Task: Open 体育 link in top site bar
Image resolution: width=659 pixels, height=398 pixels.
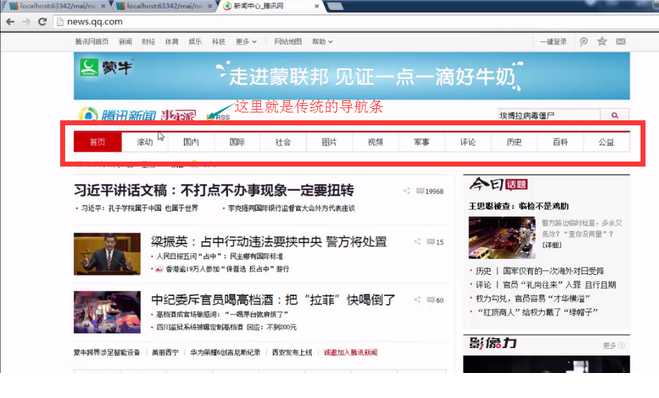Action: tap(171, 42)
